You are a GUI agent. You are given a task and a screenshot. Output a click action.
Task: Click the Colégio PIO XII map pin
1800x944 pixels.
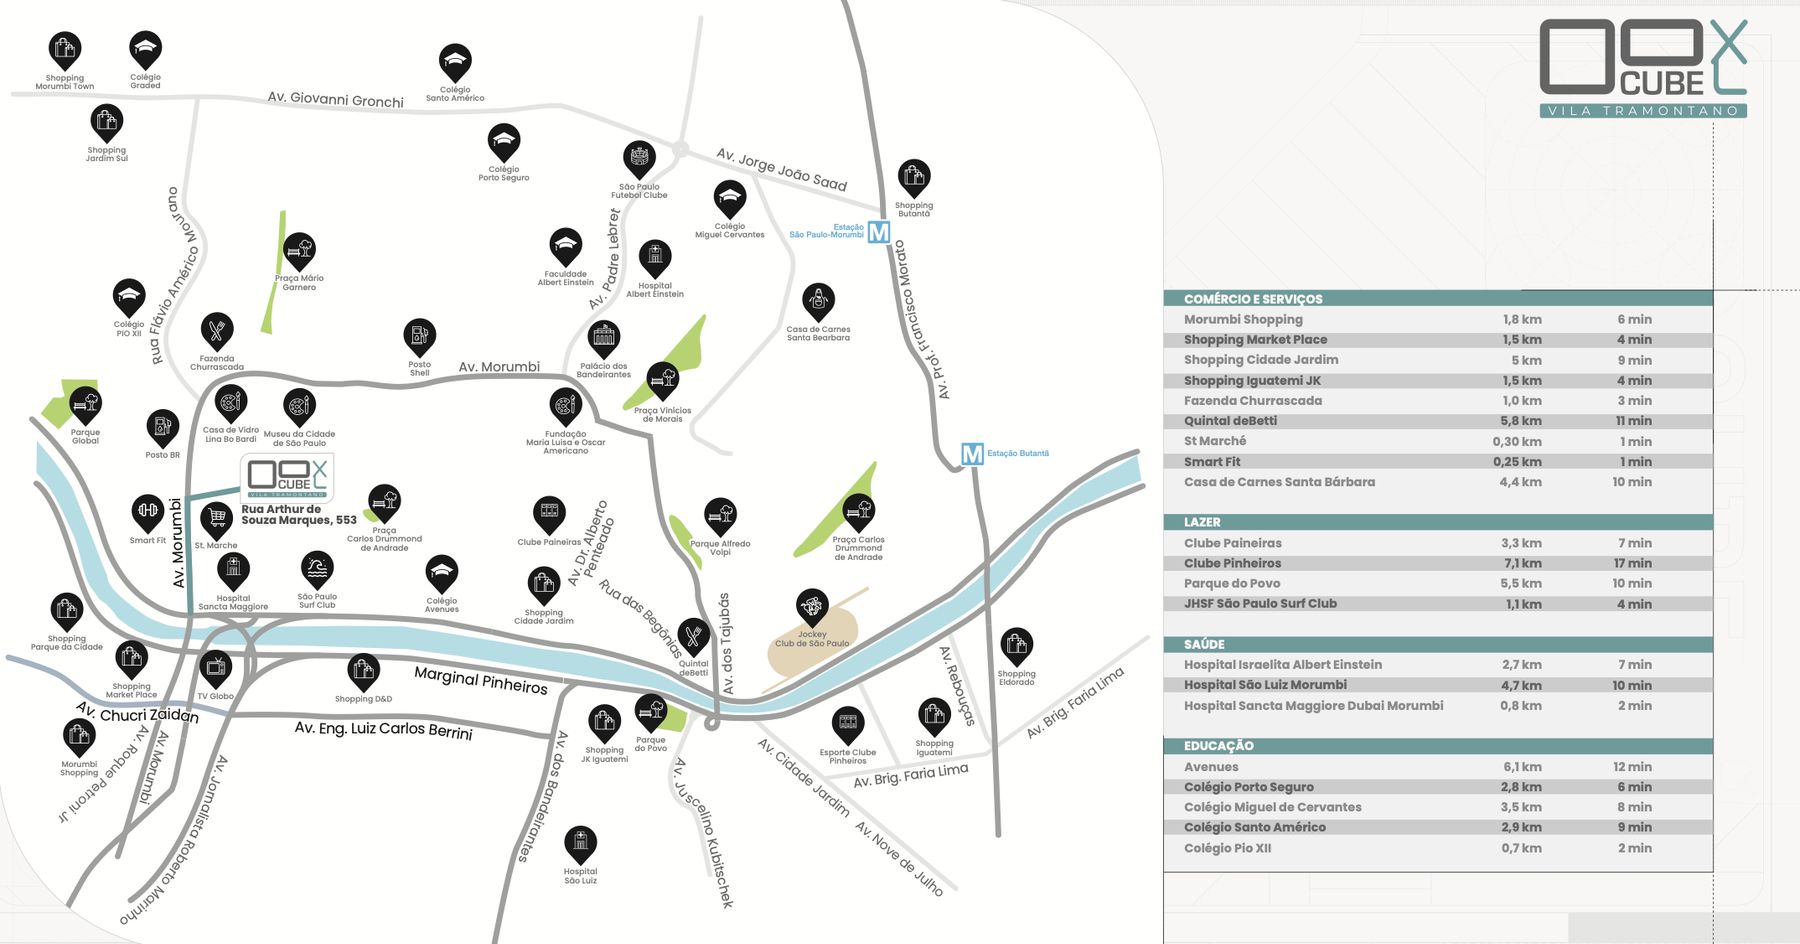(129, 298)
